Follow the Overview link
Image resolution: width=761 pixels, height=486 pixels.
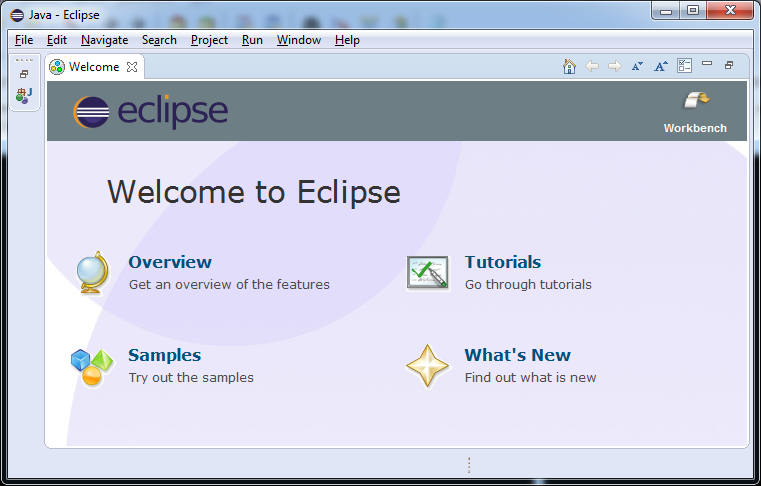(170, 262)
